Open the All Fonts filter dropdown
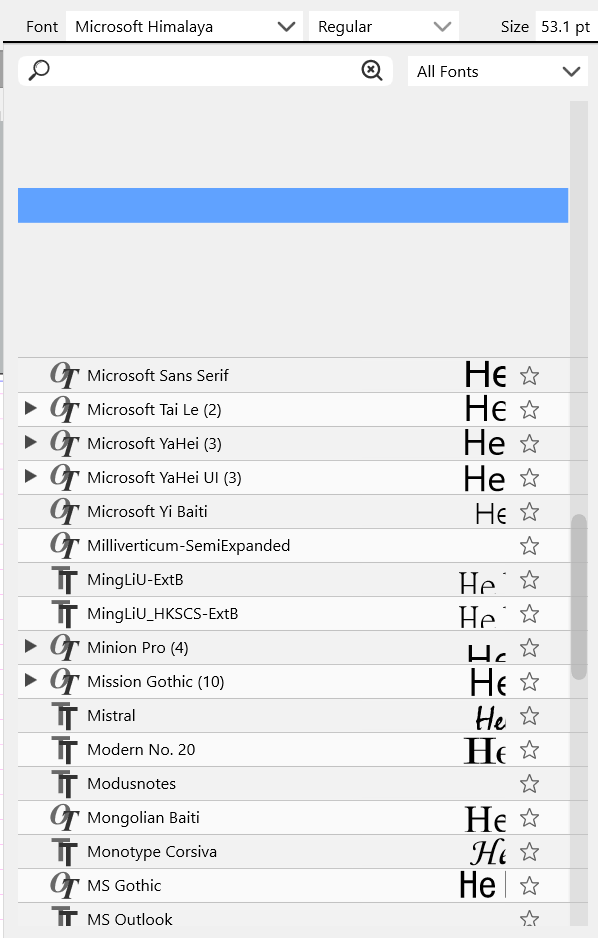598x938 pixels. [498, 72]
